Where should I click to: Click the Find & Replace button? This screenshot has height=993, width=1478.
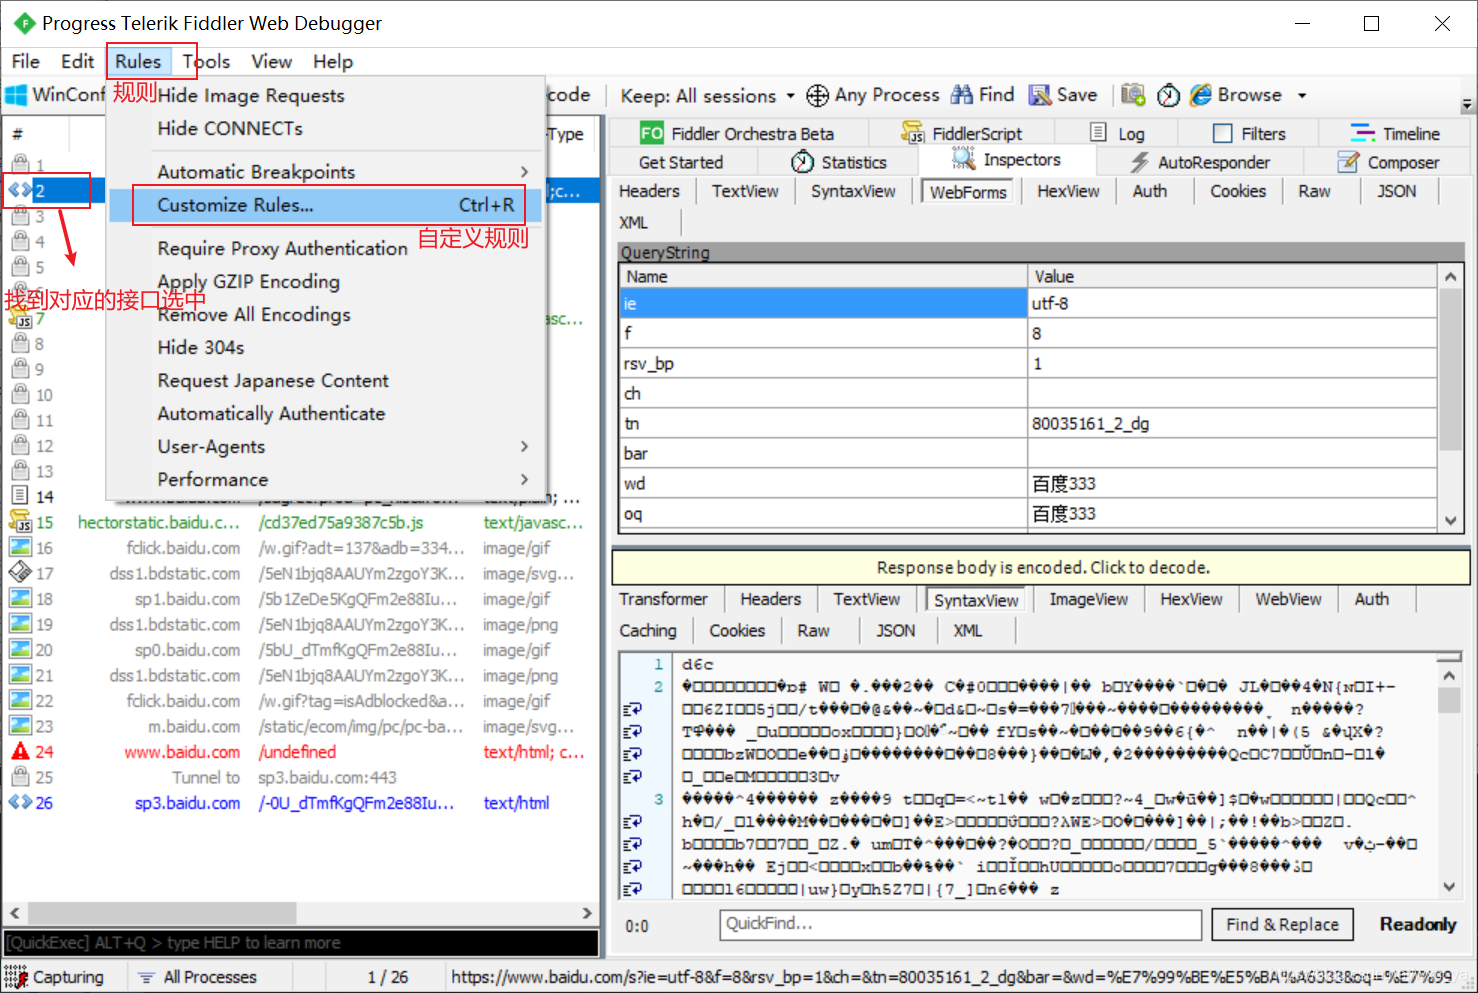click(x=1282, y=925)
